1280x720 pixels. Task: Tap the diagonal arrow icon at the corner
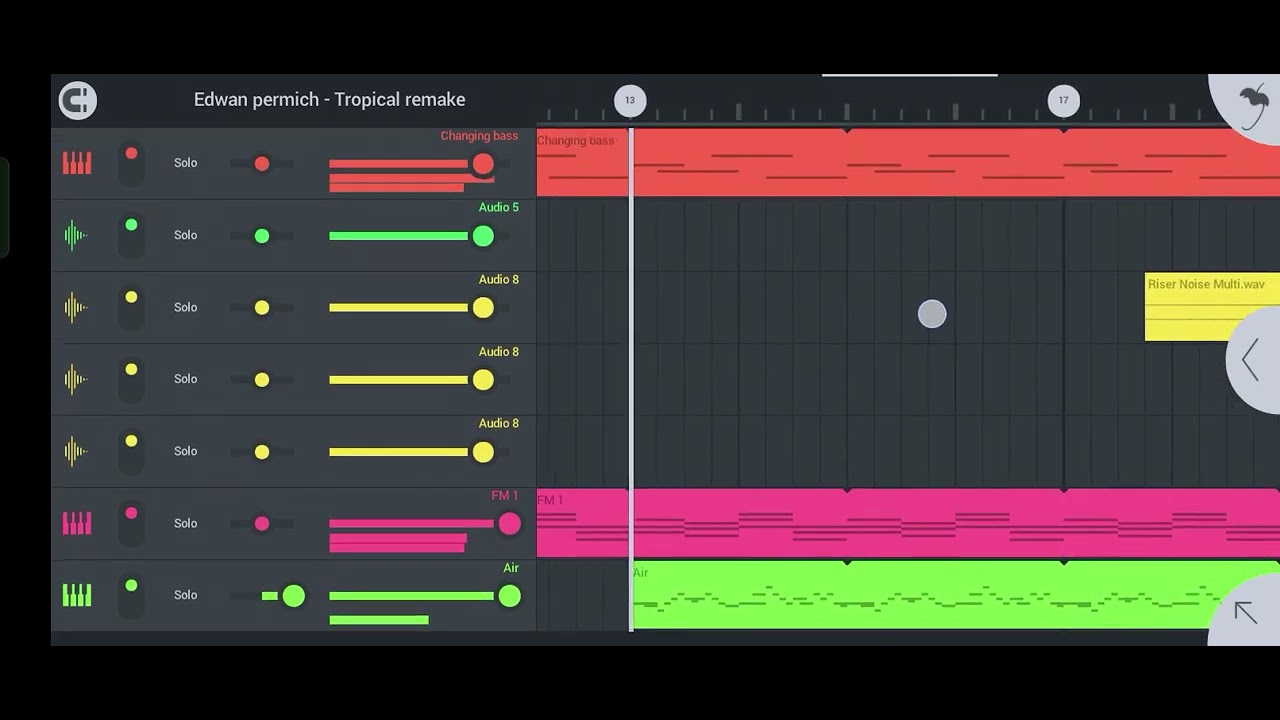(1246, 612)
